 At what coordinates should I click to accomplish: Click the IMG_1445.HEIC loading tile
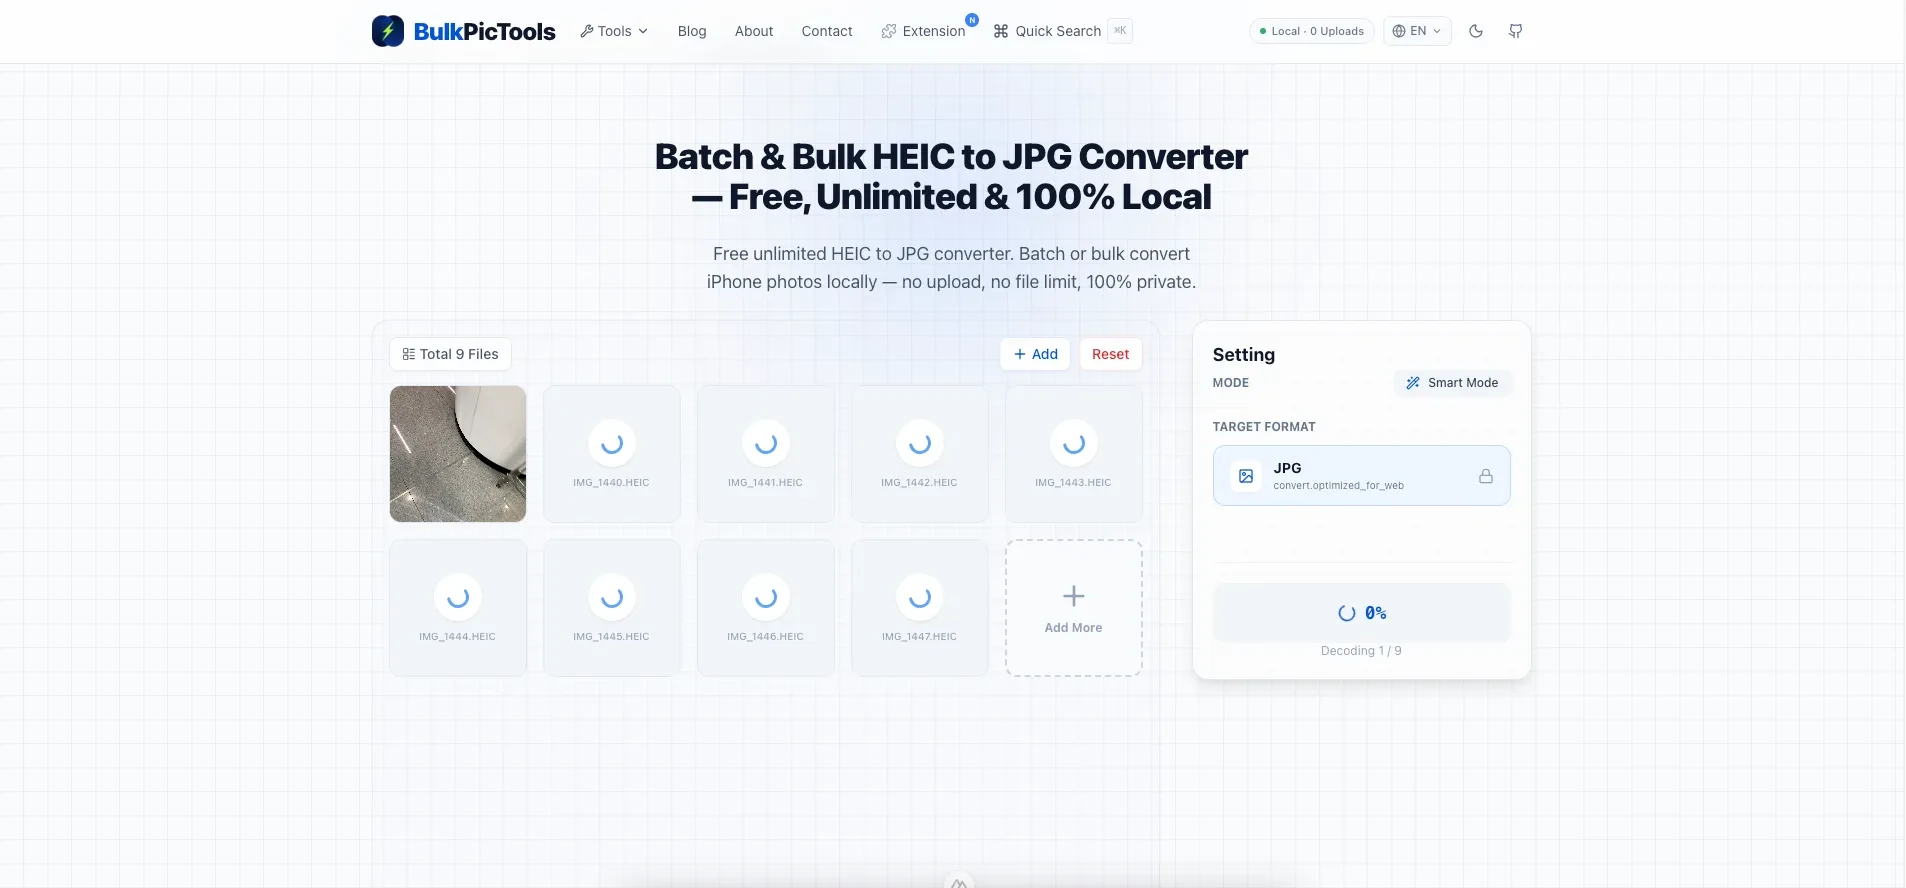pos(612,608)
